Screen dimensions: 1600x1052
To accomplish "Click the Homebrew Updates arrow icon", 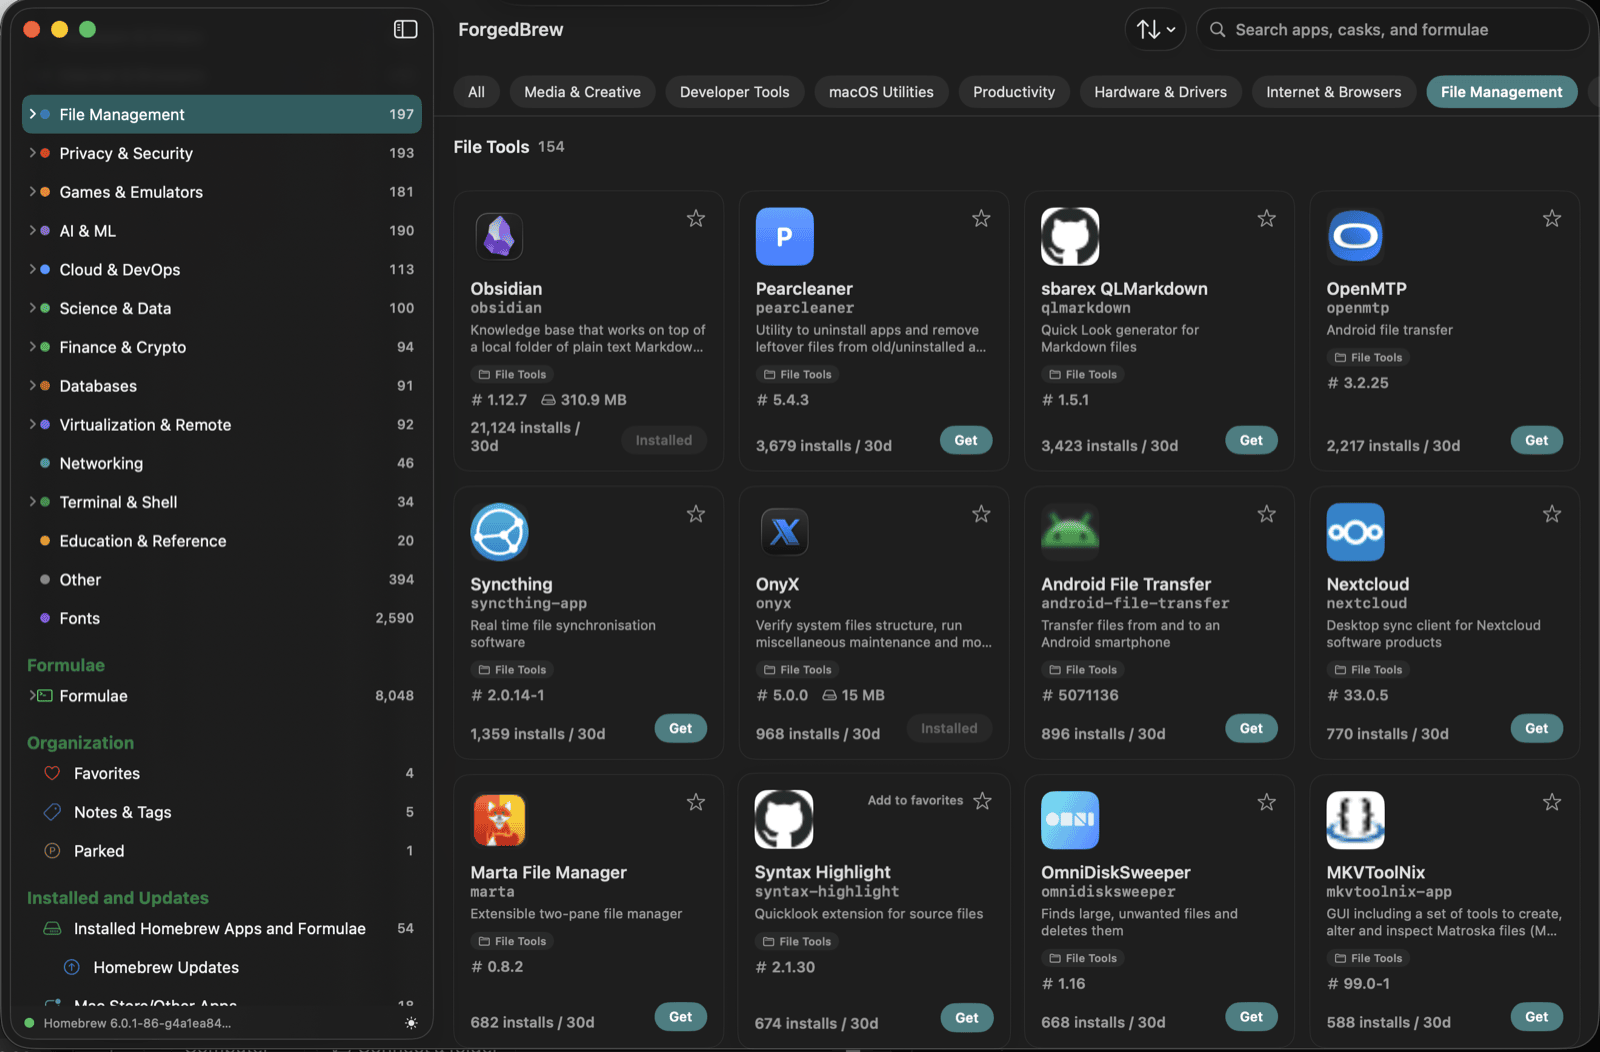I will 72,967.
